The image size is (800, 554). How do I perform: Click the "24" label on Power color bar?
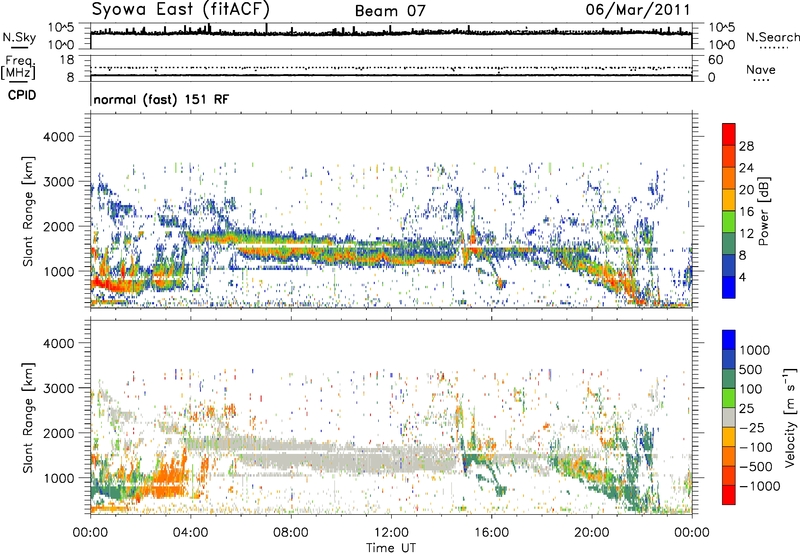[x=746, y=168]
